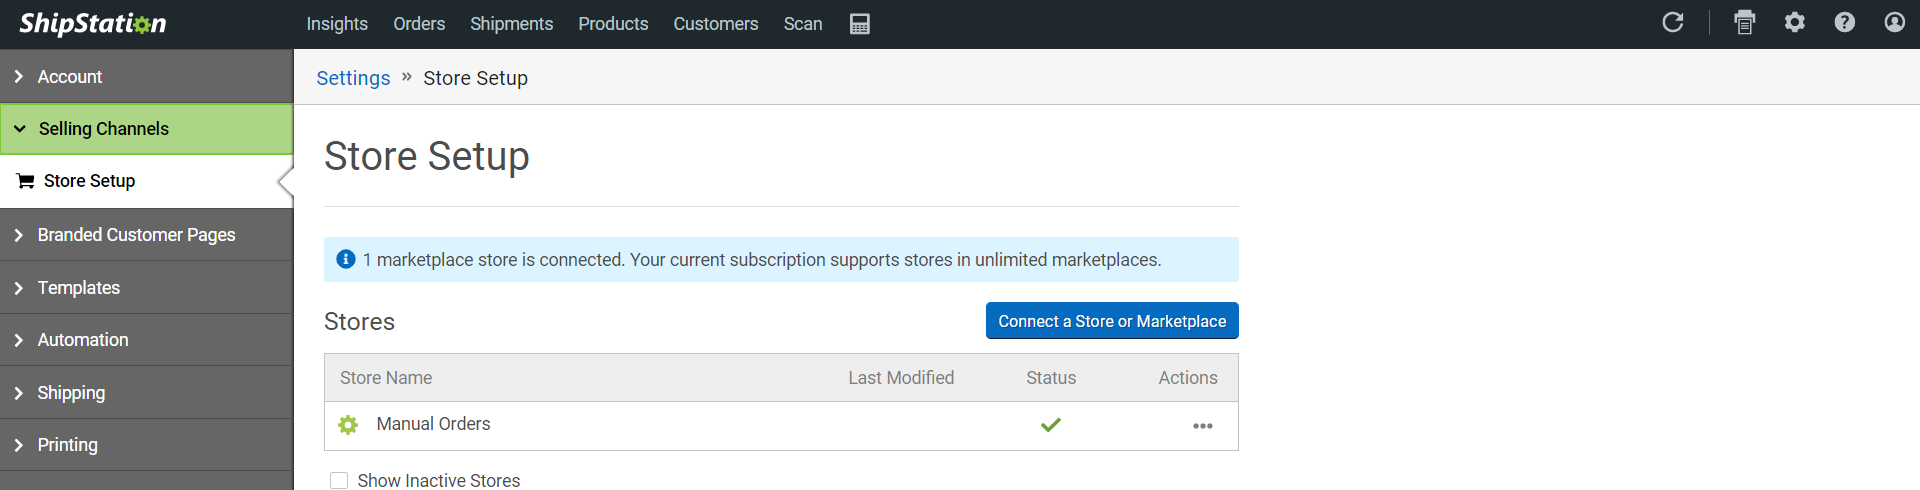
Task: Click the Manual Orders green gear icon
Action: (348, 425)
